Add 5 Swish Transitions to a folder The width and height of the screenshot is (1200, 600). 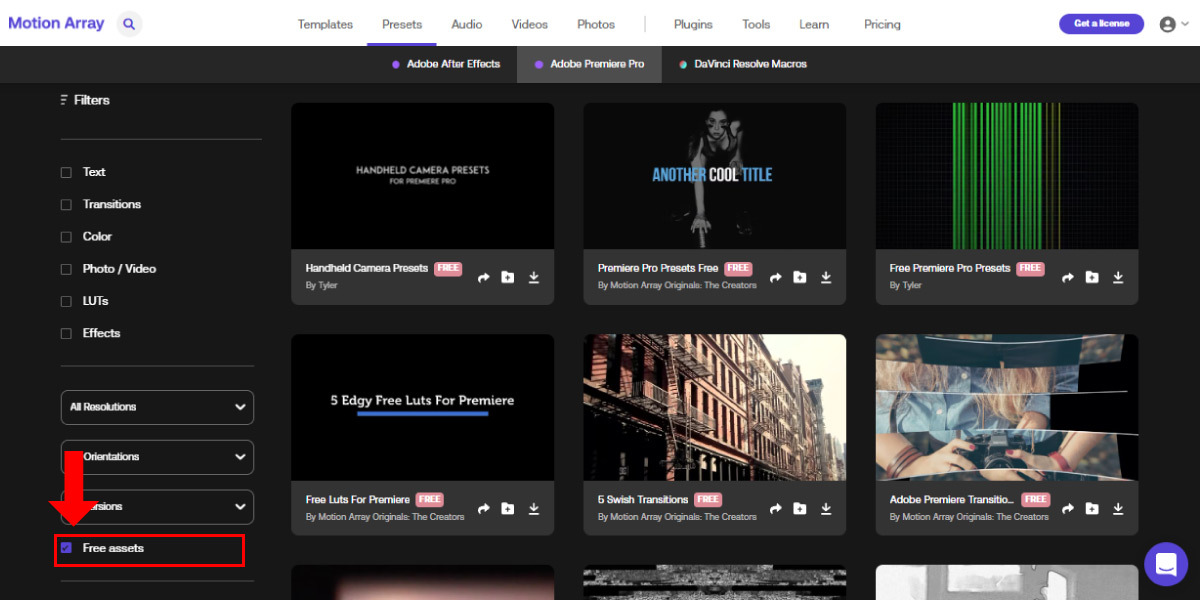[x=800, y=508]
